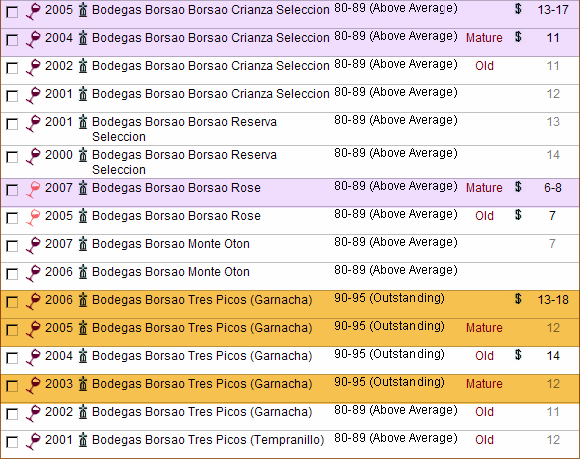Click the producer icon beside 2002 Tres Picos
Image resolution: width=580 pixels, height=459 pixels.
pyautogui.click(x=83, y=412)
